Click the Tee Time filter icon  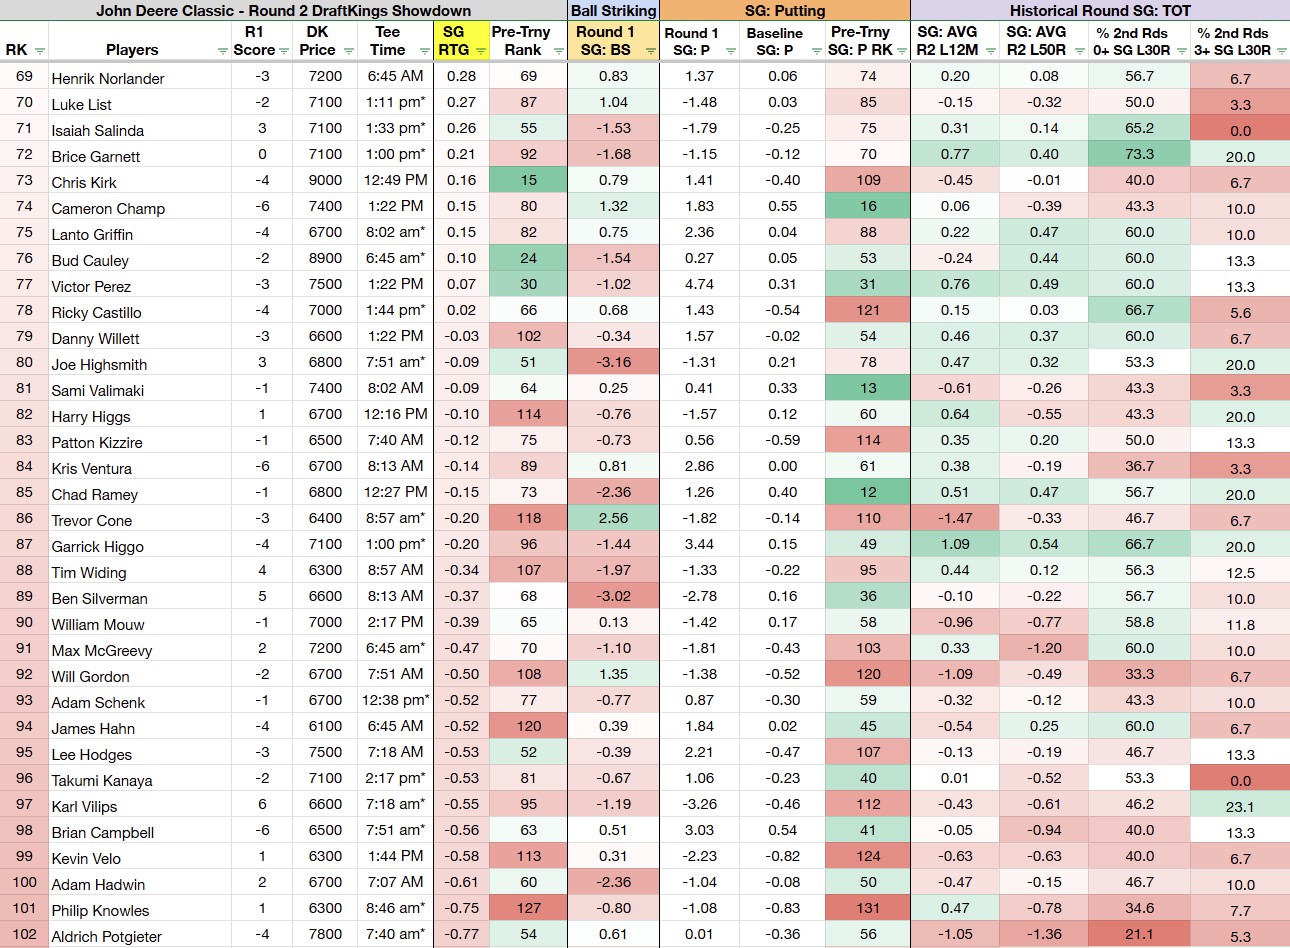coord(422,51)
